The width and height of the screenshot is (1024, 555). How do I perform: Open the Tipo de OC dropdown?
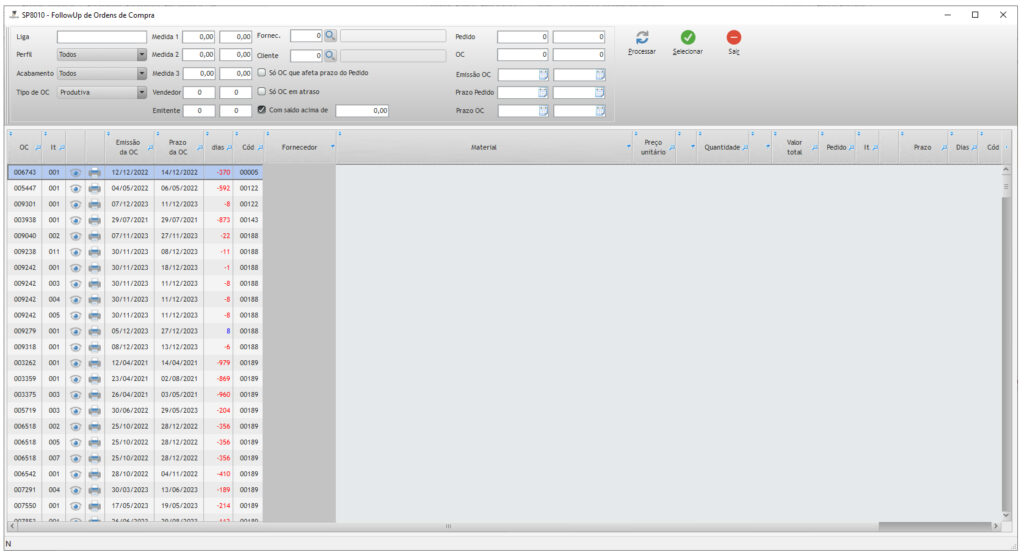pyautogui.click(x=141, y=92)
